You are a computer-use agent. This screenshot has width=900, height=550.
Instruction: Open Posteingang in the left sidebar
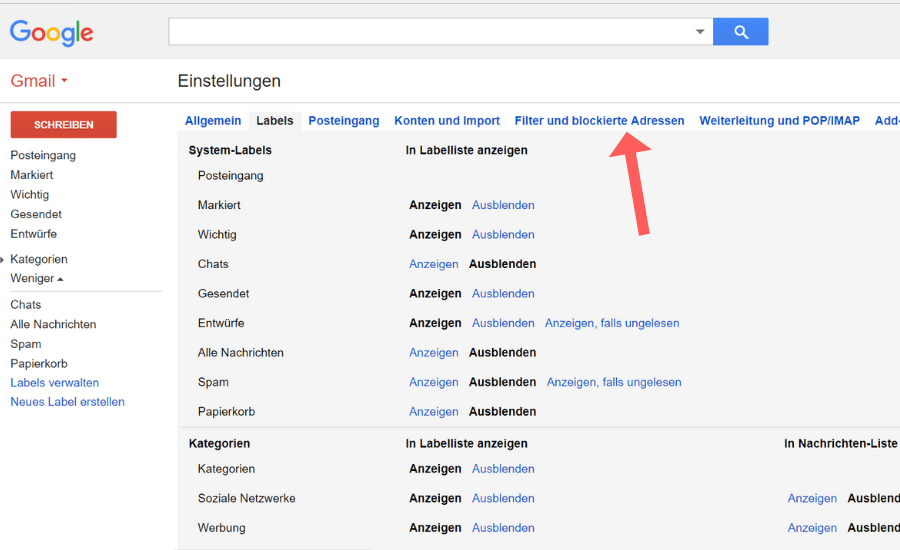[43, 155]
